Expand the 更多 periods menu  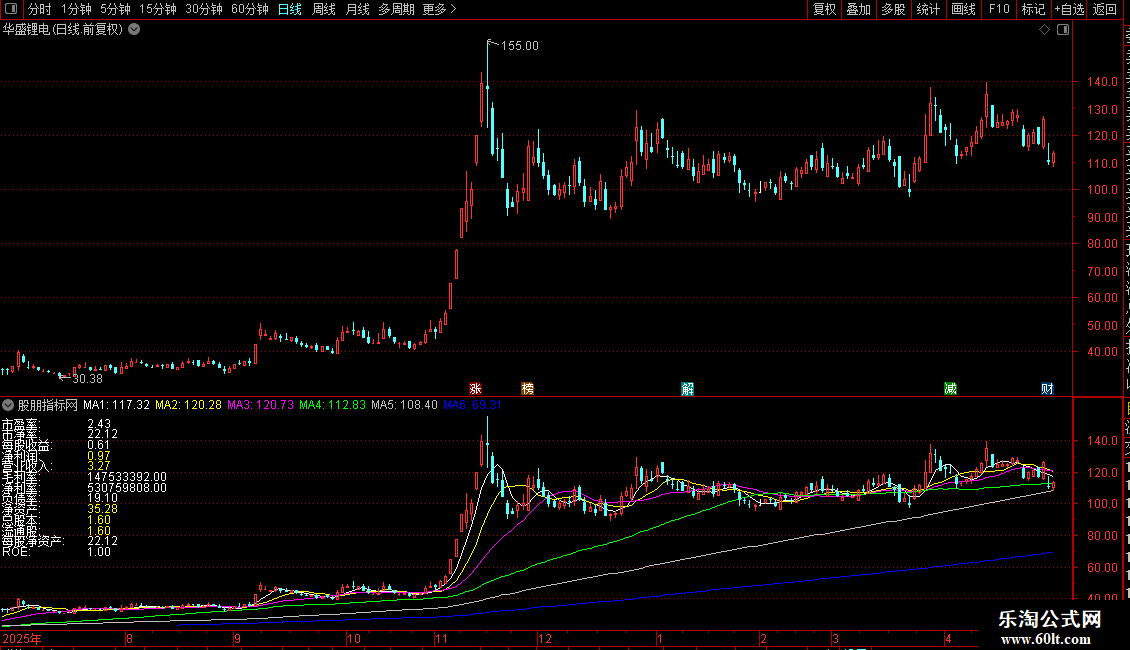click(439, 9)
